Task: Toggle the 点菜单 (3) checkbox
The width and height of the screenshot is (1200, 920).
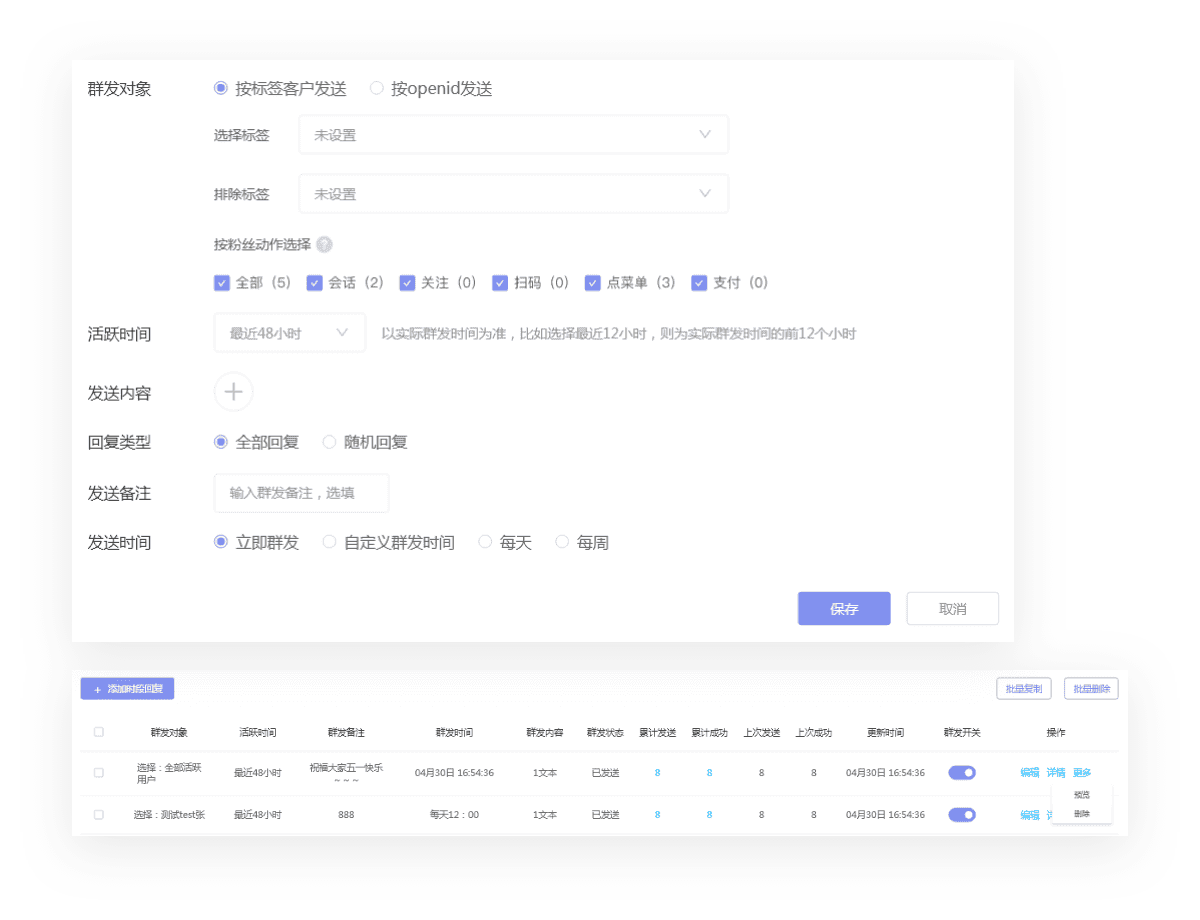Action: [x=593, y=283]
